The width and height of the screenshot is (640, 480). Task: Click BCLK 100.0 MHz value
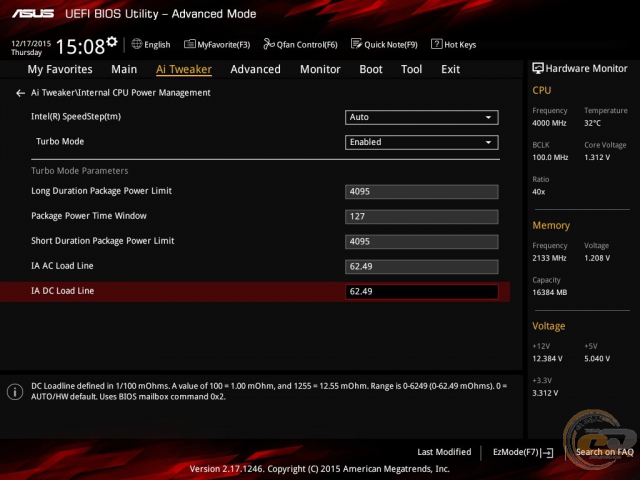tap(550, 158)
